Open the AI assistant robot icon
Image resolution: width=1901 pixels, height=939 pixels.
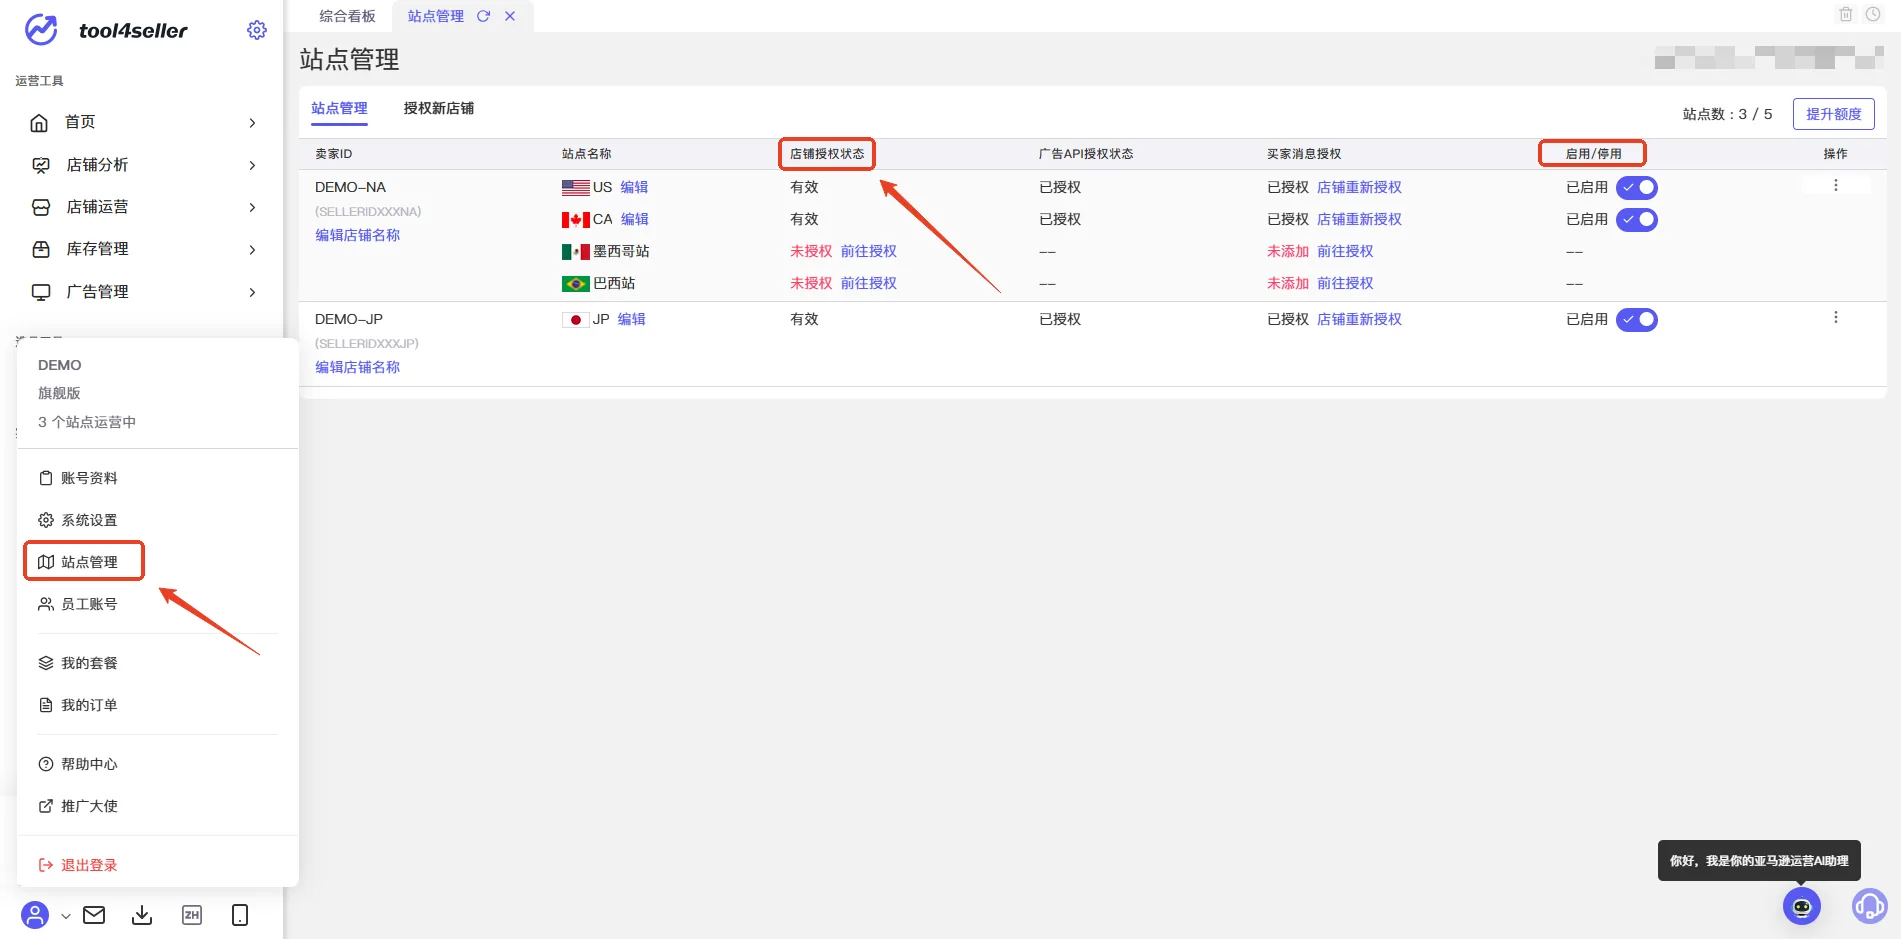1802,906
